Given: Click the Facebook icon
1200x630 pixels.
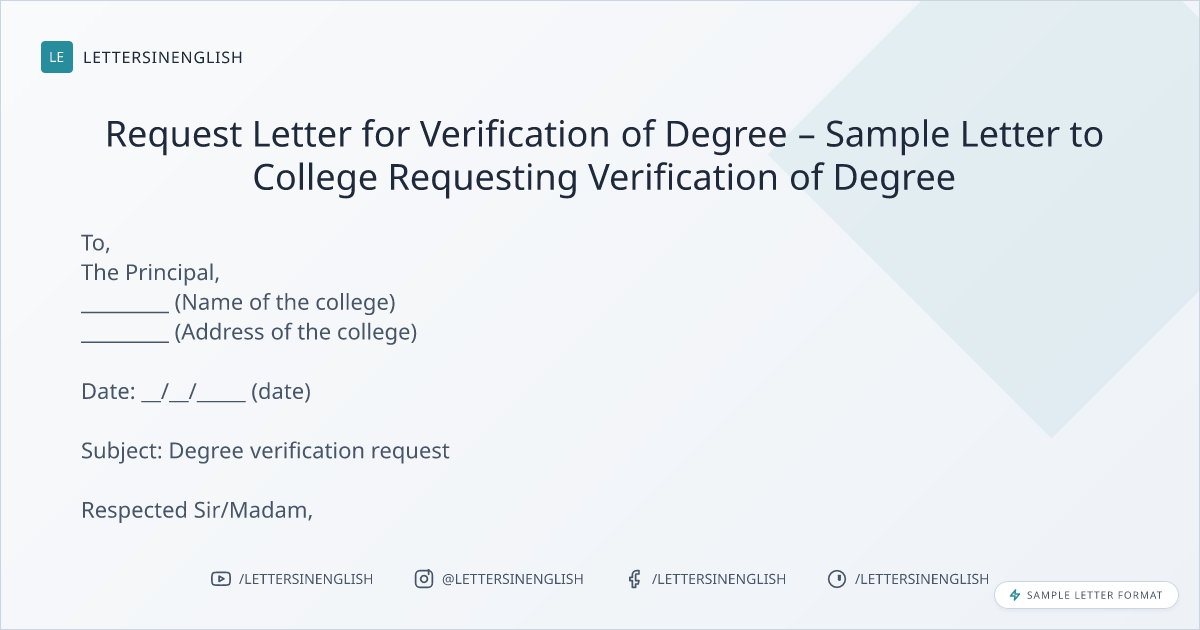Looking at the screenshot, I should pyautogui.click(x=634, y=579).
